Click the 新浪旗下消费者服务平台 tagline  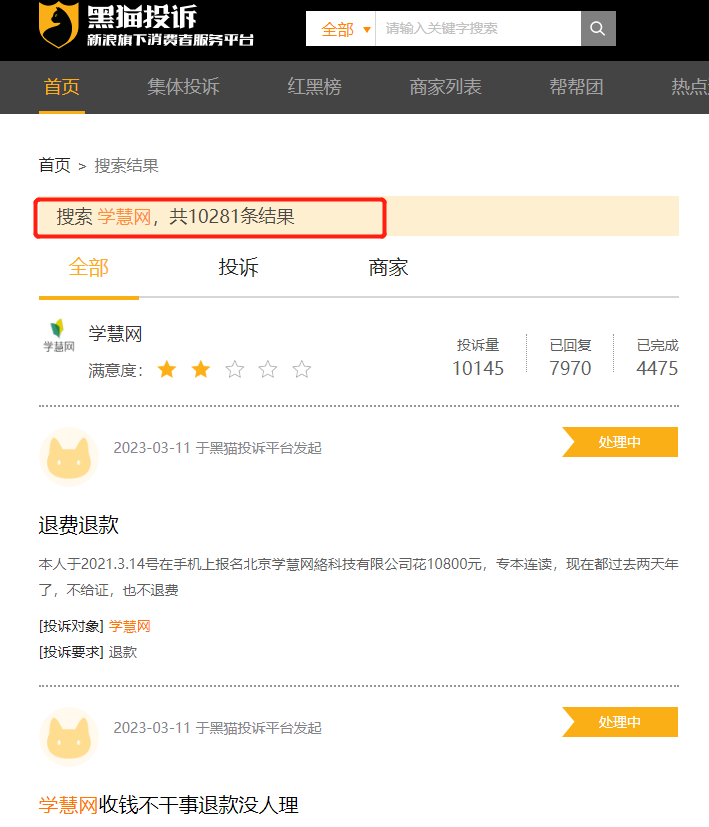click(170, 40)
